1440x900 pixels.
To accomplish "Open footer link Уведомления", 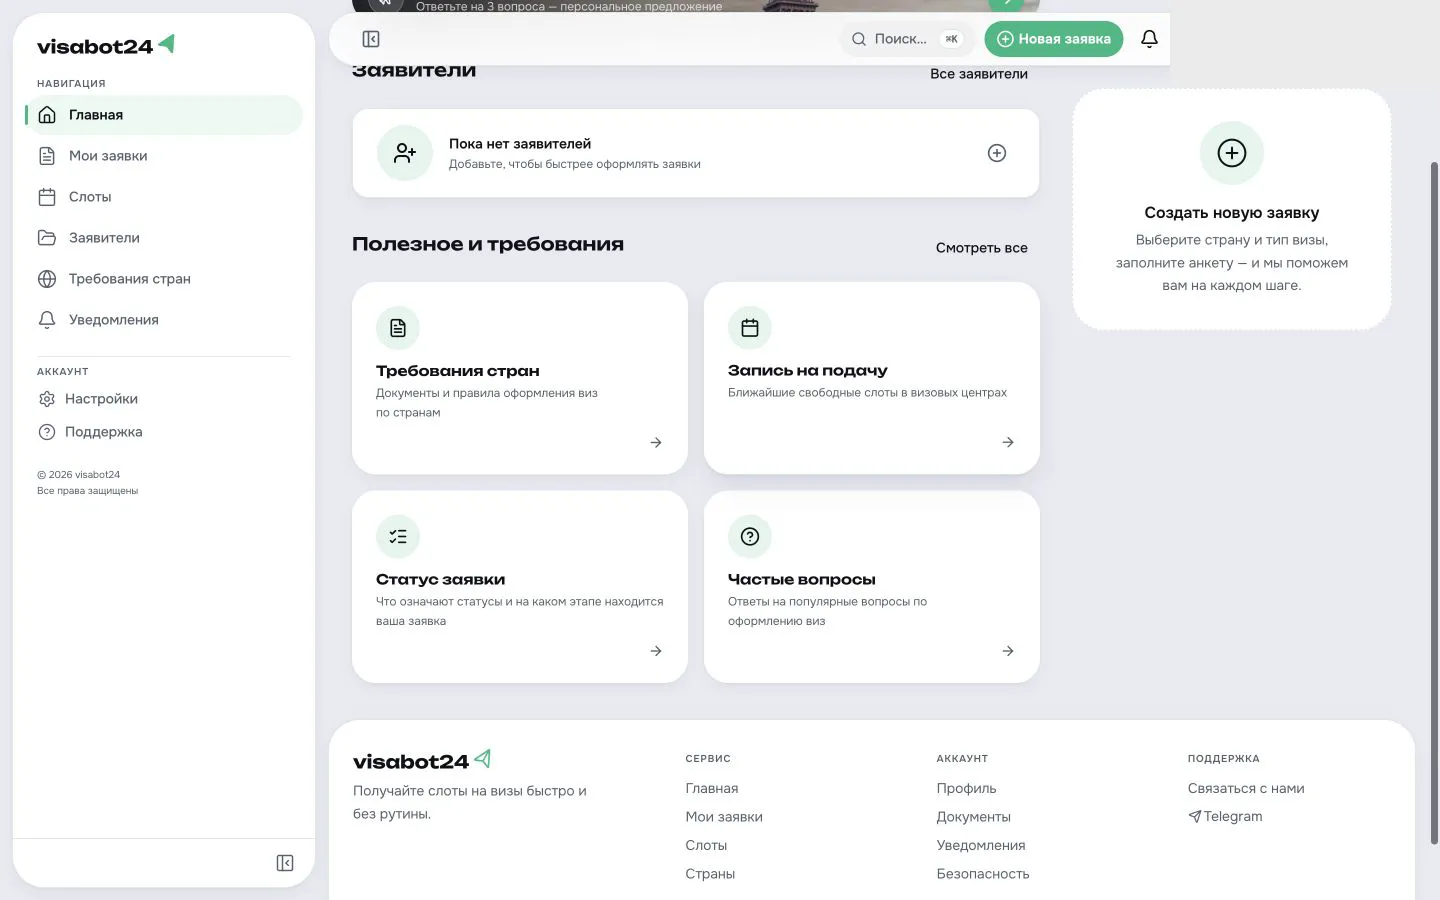I will [981, 846].
